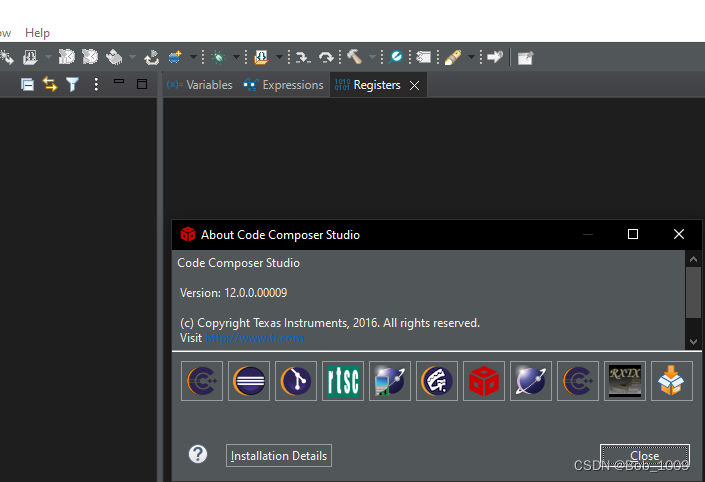
Task: Click the grey window icon after Search
Action: coord(424,57)
